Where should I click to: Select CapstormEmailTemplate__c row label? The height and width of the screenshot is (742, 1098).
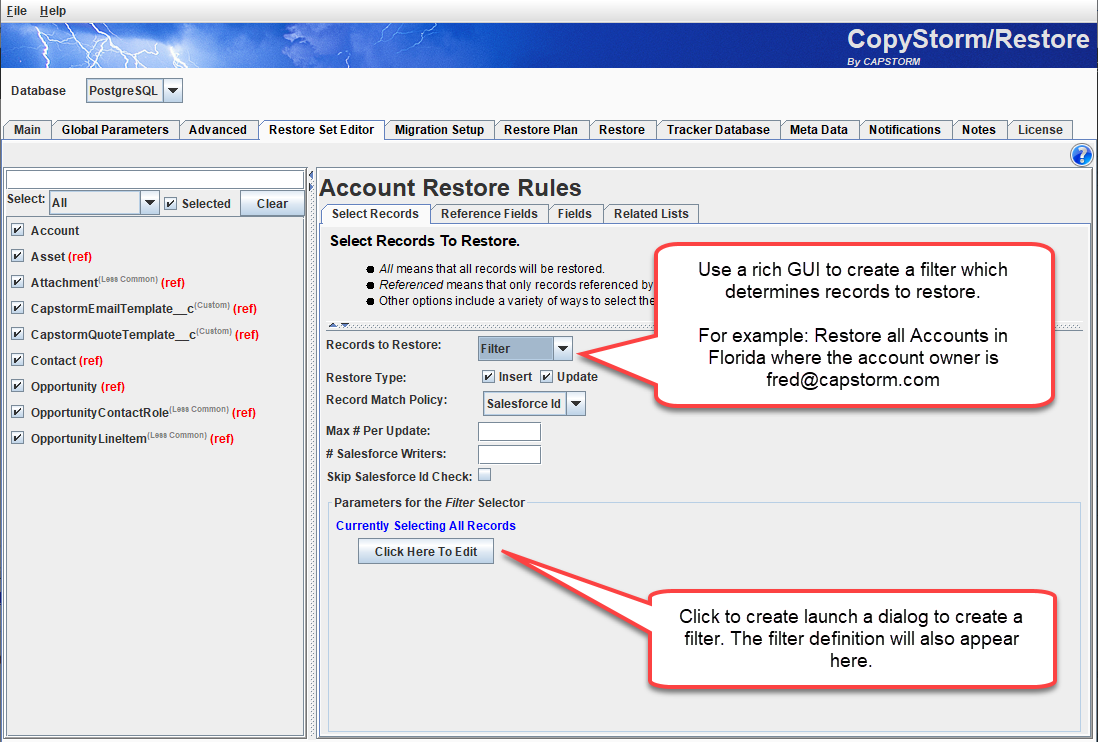[144, 308]
